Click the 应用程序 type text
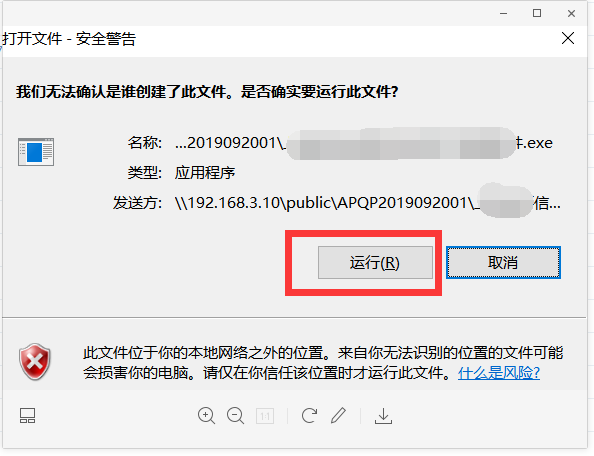Viewport: 594px width, 456px height. tap(205, 173)
